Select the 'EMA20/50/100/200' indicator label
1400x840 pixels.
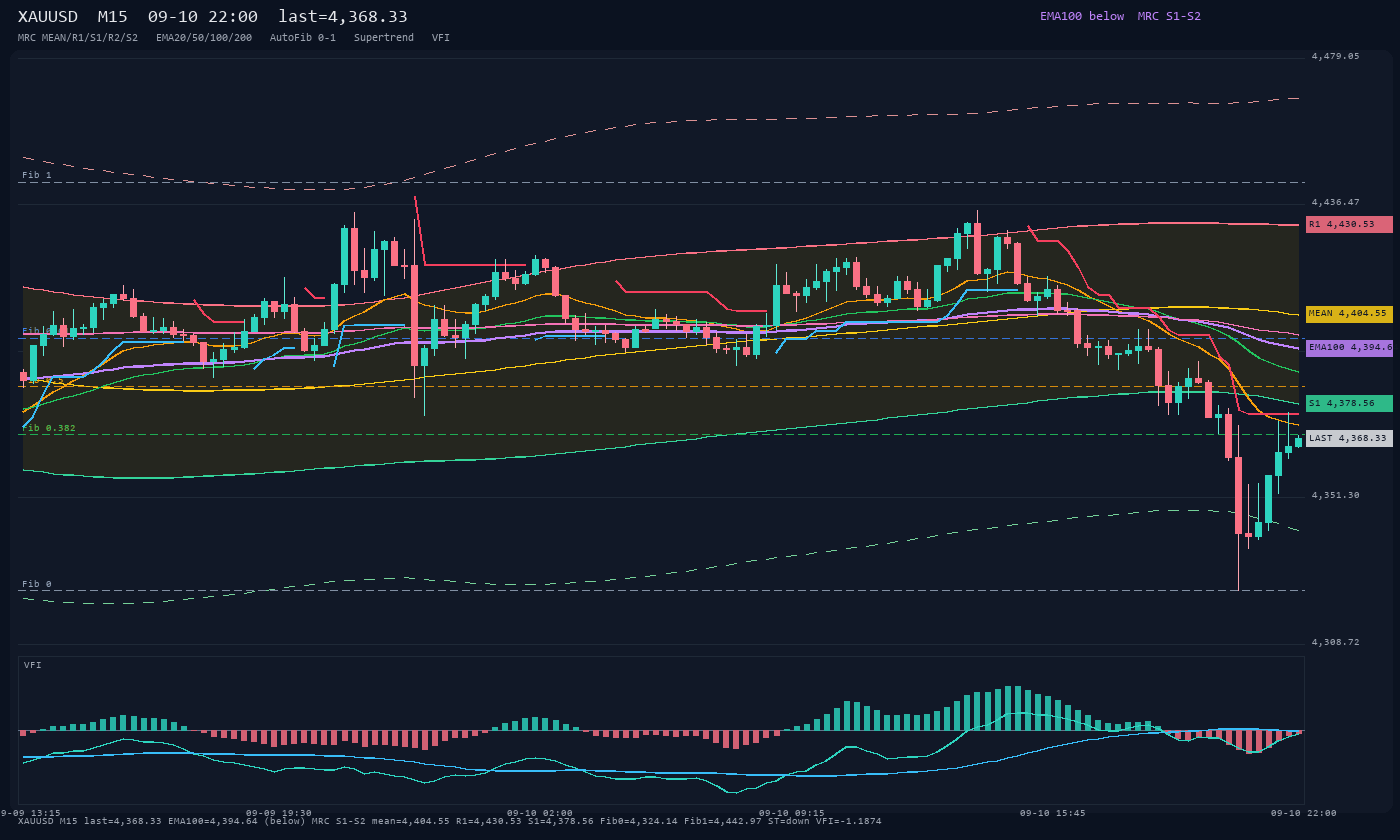[x=204, y=38]
